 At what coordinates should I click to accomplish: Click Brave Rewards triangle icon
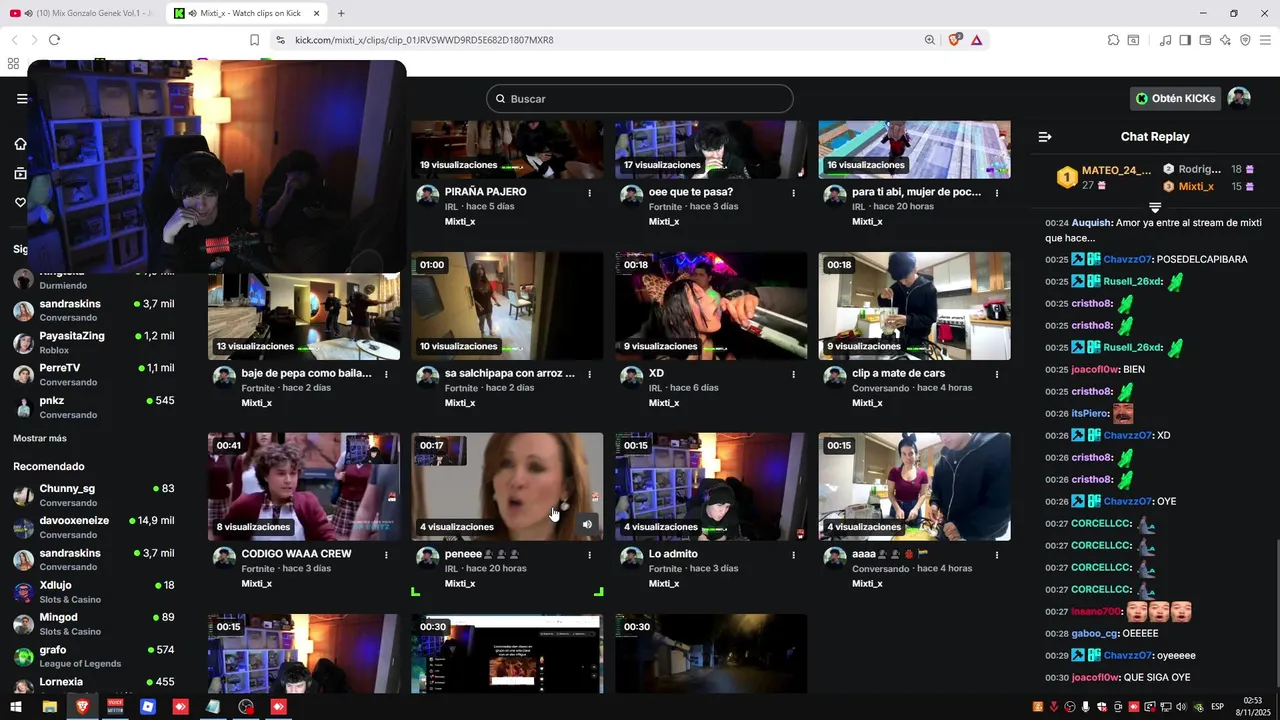(976, 40)
